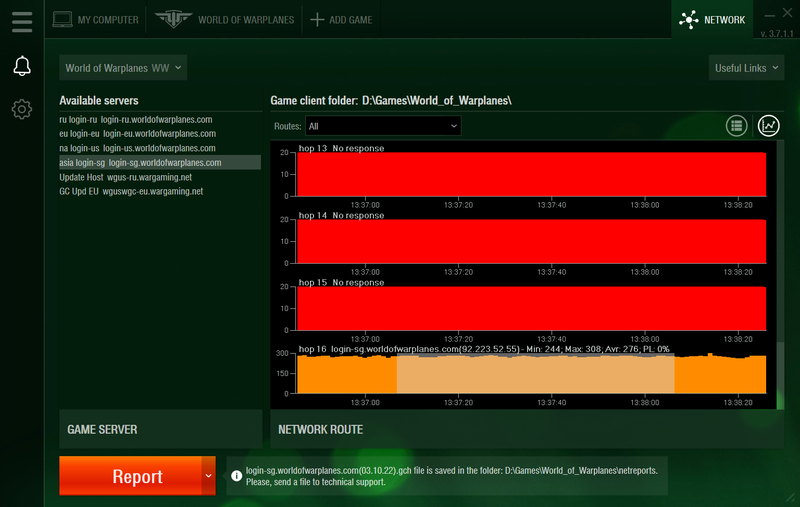Click the Network Route panel header

point(527,429)
